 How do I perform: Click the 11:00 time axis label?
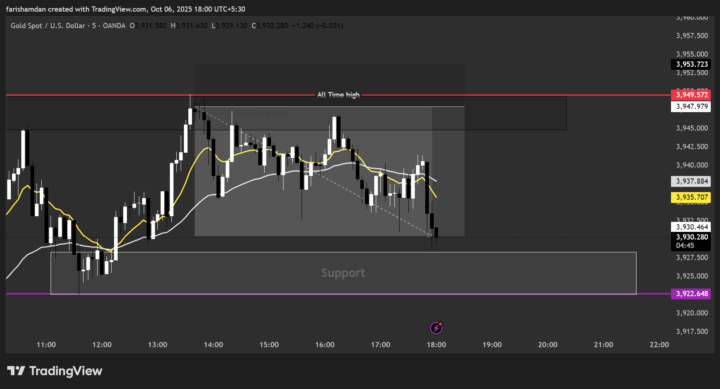click(46, 344)
